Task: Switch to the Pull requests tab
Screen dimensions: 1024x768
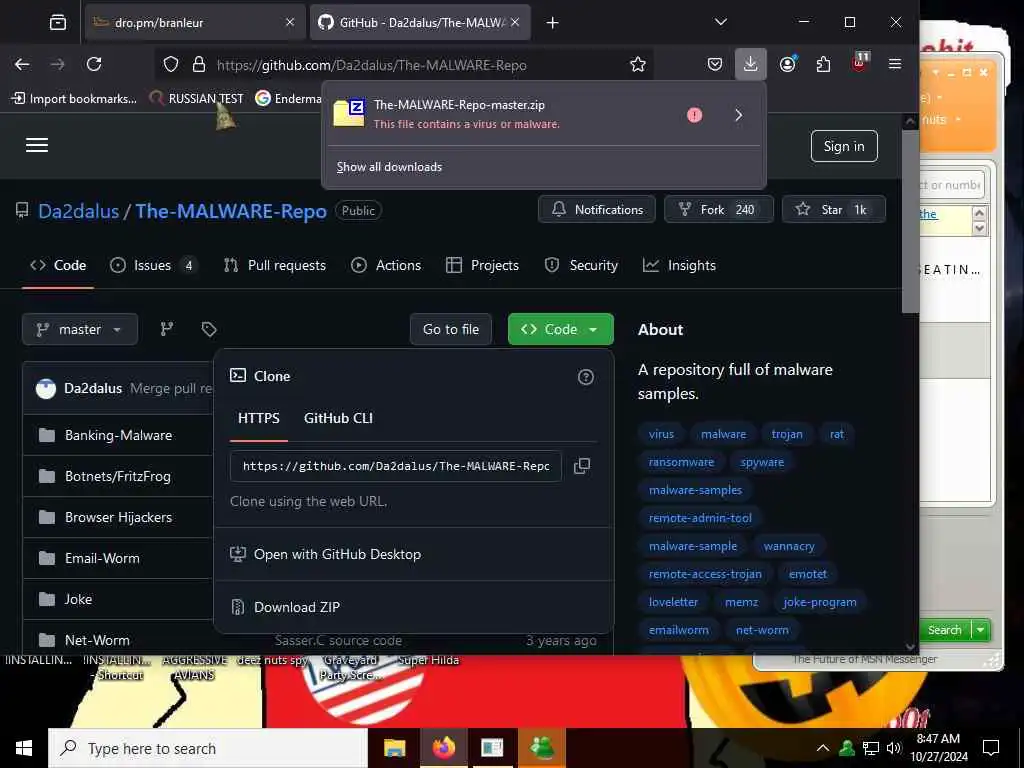Action: 275,265
